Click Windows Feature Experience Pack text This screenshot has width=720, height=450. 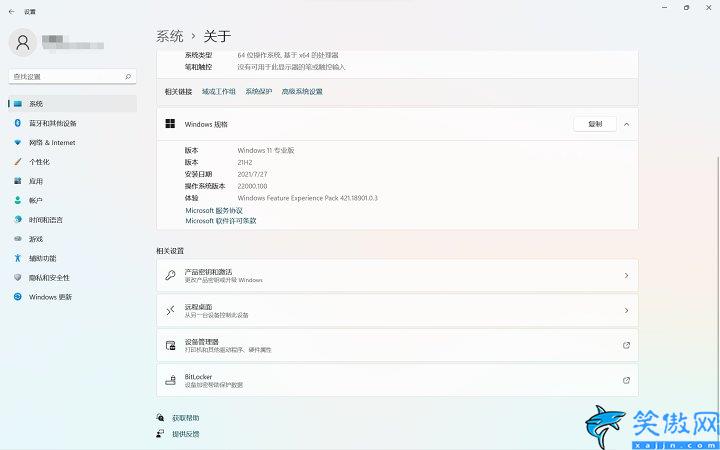coord(308,198)
